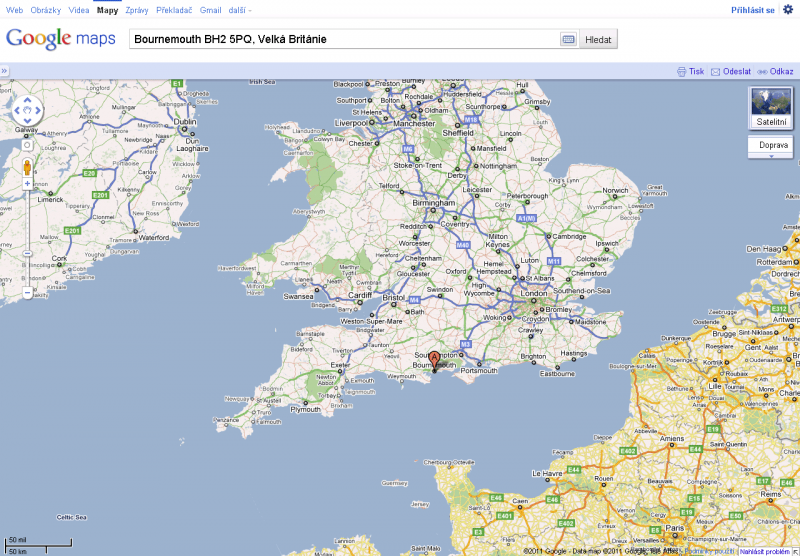Click the Paris label on the map

(674, 528)
